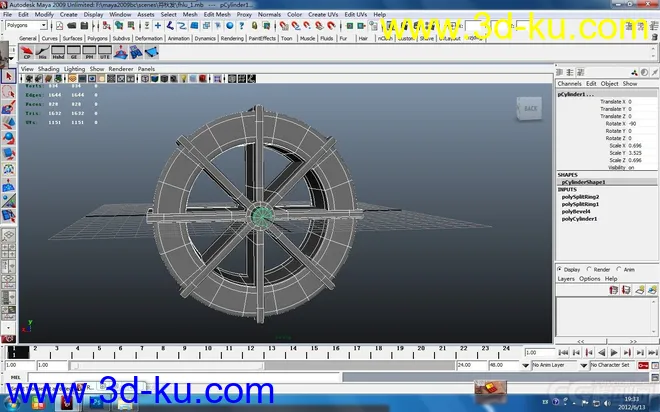Select the Anim layer radio button
The height and width of the screenshot is (412, 660).
pyautogui.click(x=619, y=269)
